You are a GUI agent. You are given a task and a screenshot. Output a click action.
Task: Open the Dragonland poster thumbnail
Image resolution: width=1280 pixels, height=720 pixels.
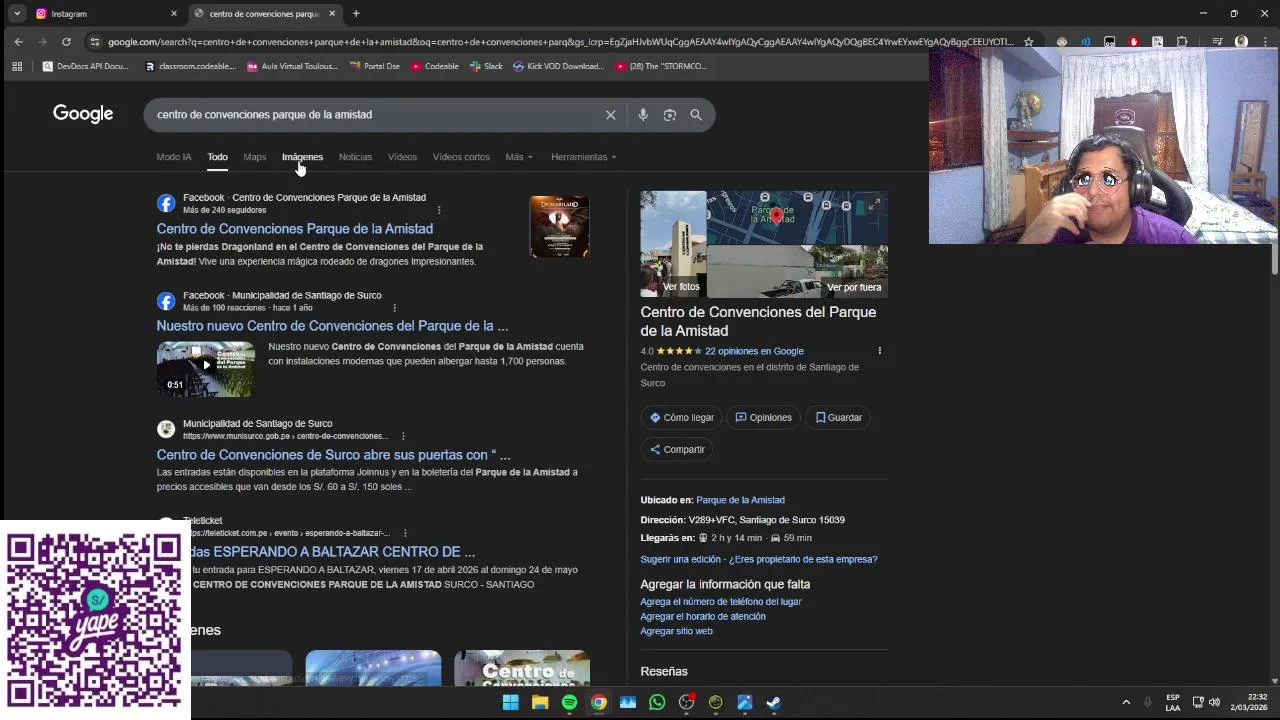click(559, 227)
